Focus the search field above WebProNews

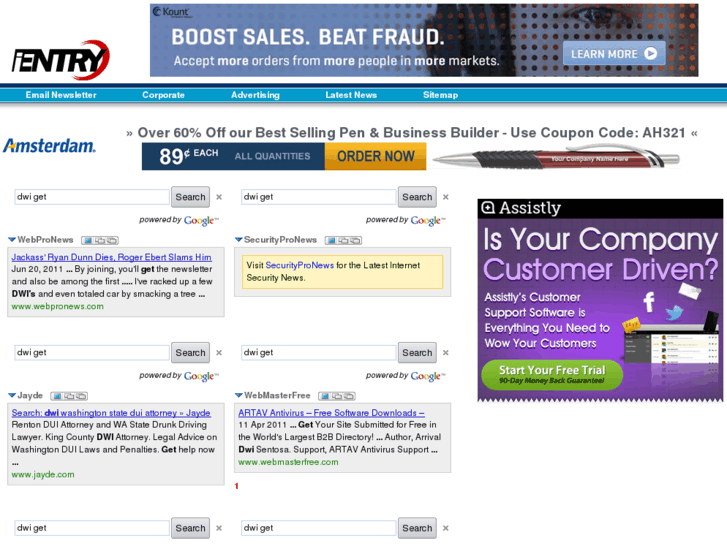point(92,197)
